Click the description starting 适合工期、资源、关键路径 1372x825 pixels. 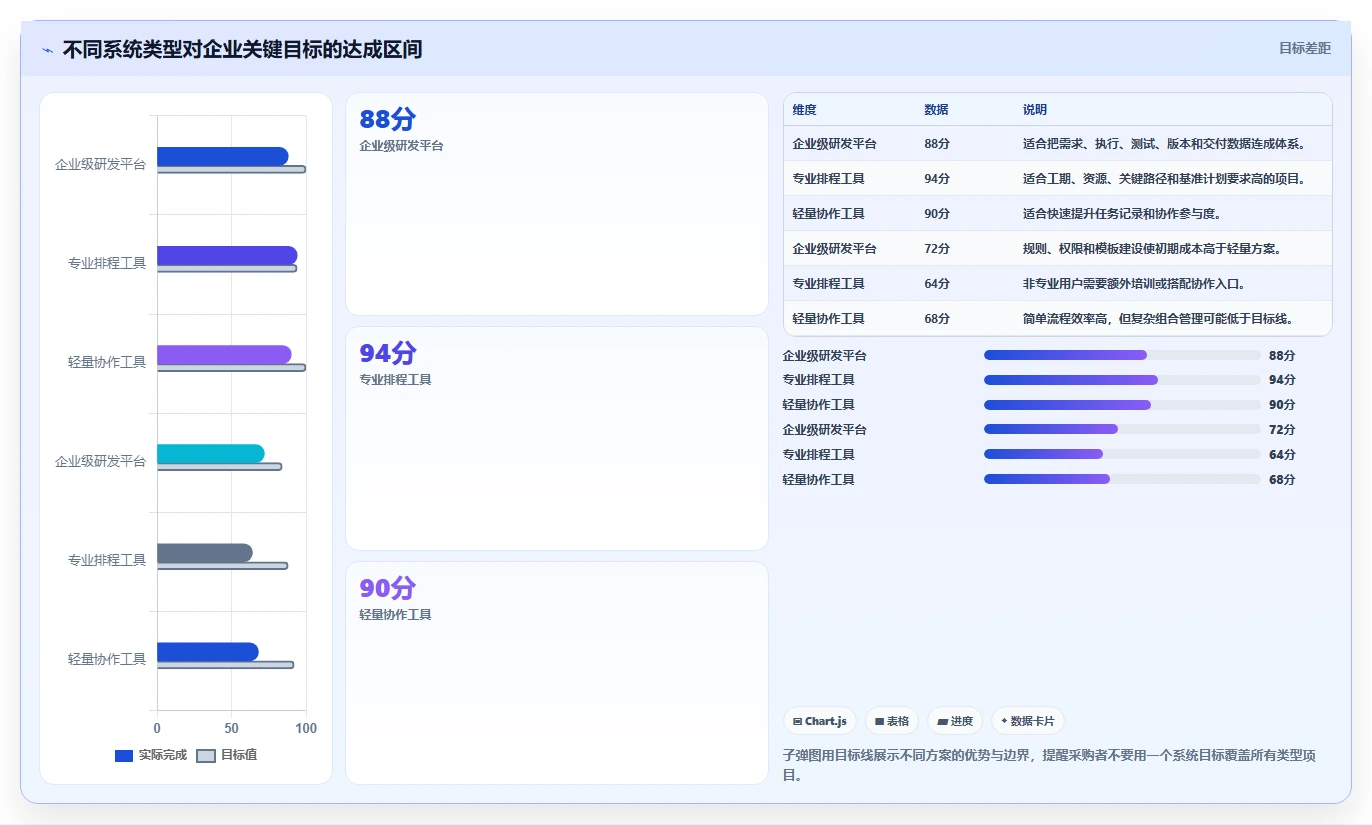(1164, 178)
